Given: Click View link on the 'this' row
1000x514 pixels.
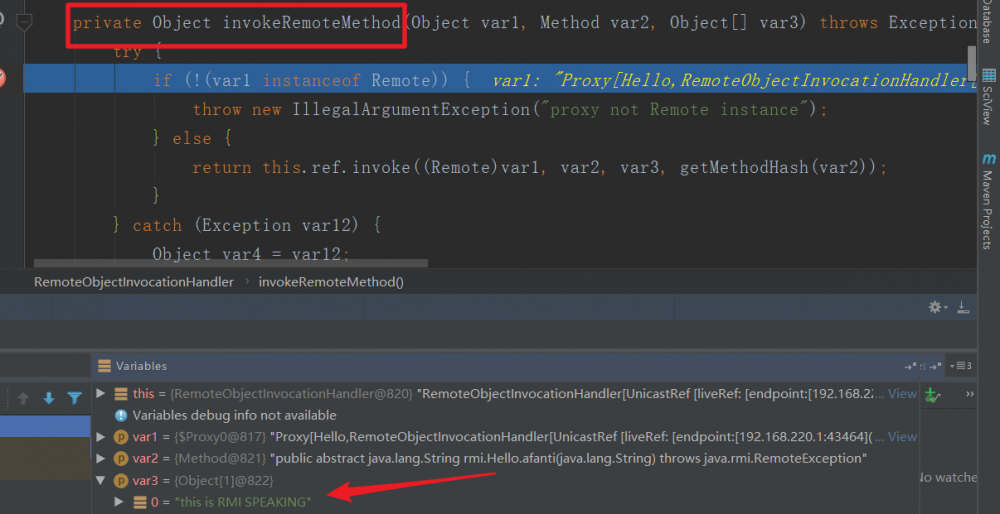Looking at the screenshot, I should (902, 393).
